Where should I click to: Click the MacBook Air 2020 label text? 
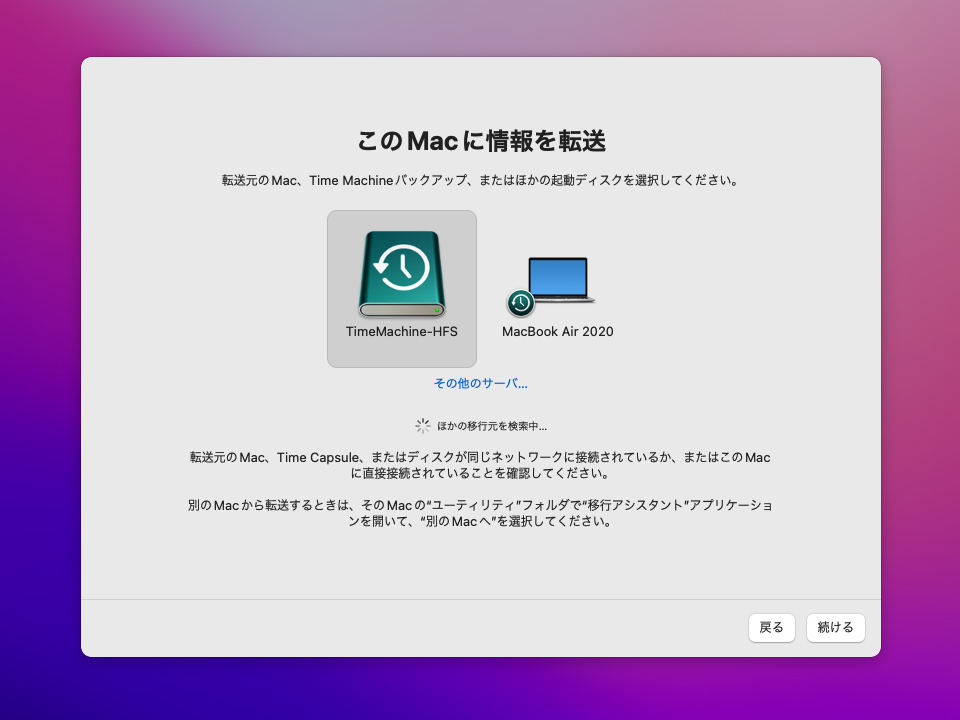point(558,331)
